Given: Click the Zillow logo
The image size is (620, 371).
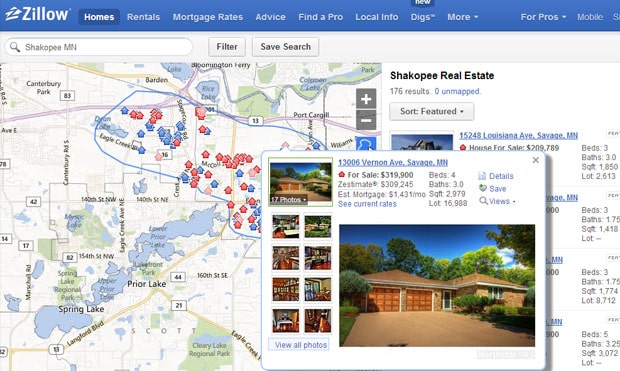Looking at the screenshot, I should tap(38, 15).
